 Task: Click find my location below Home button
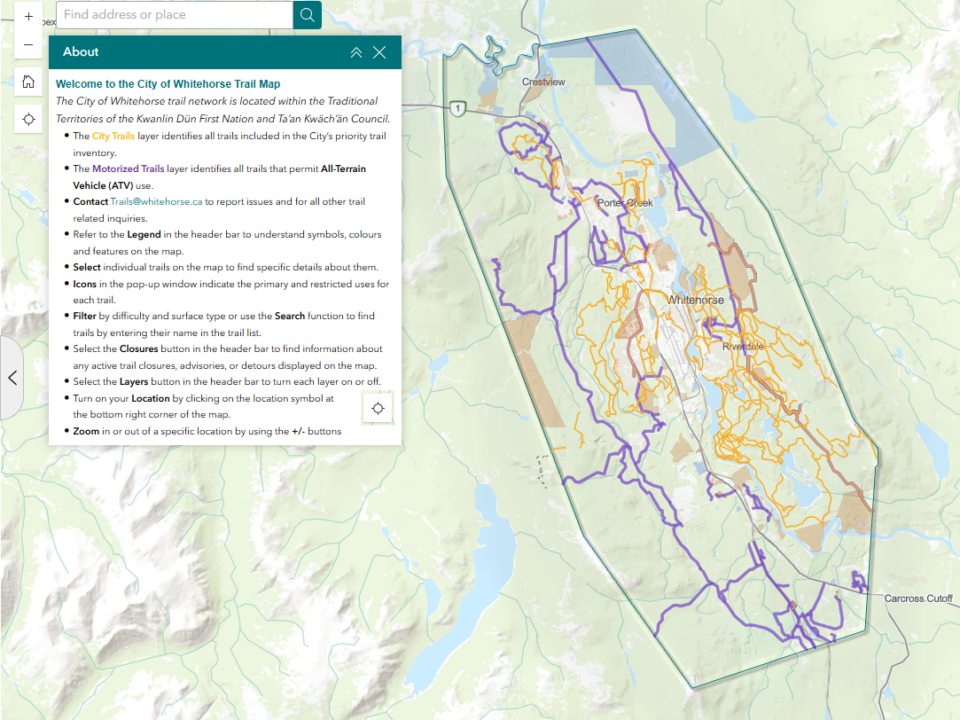(x=28, y=119)
